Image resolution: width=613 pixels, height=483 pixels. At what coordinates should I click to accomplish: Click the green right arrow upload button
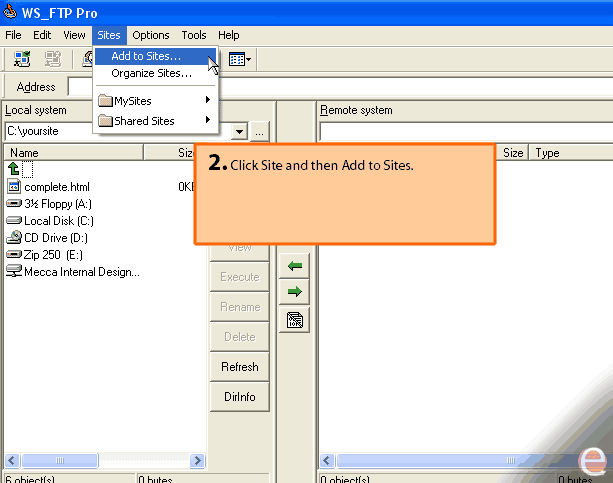click(295, 292)
